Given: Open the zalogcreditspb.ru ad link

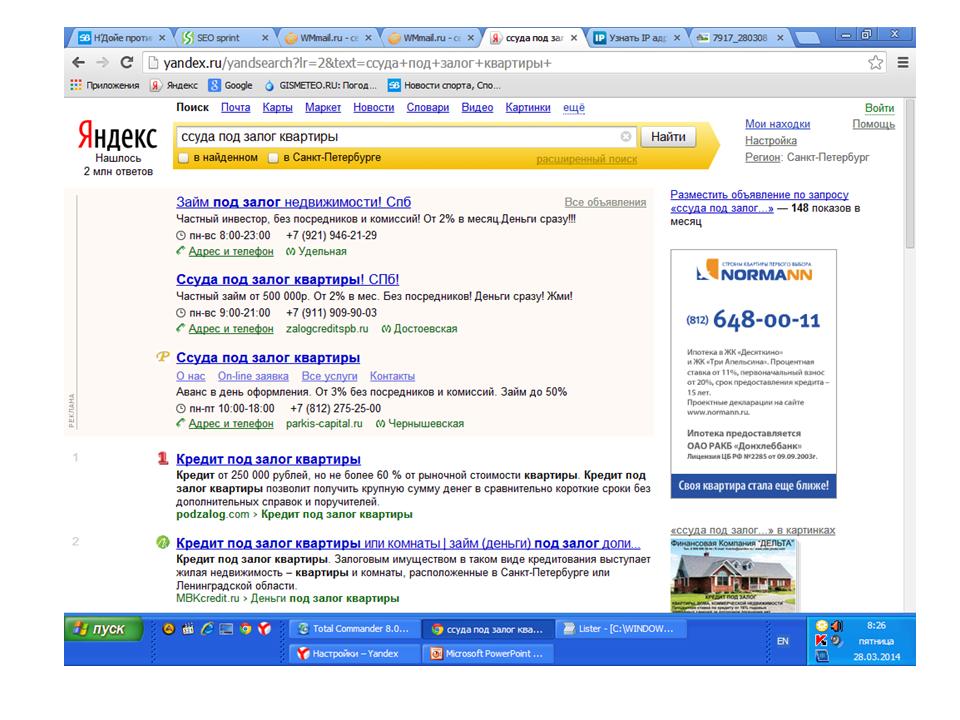Looking at the screenshot, I should coord(327,329).
